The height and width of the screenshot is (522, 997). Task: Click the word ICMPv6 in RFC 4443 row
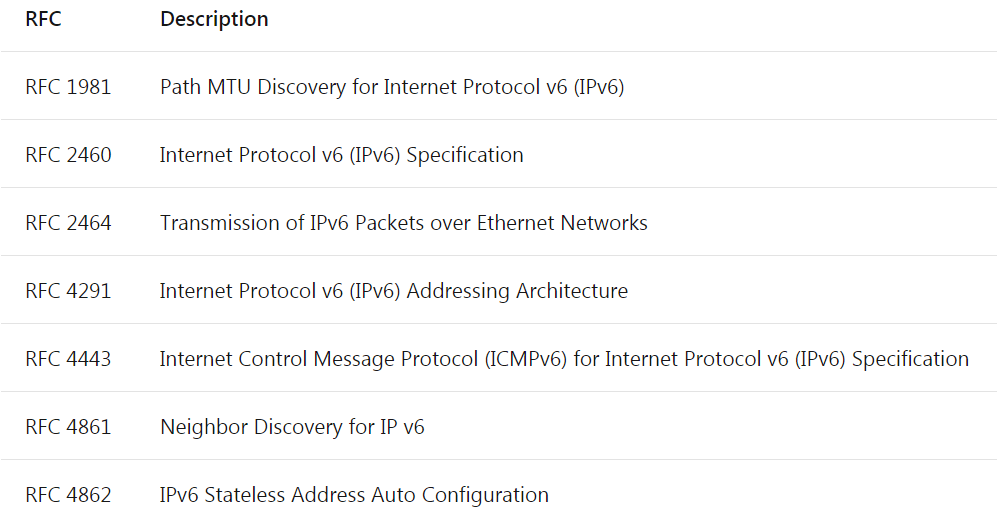[x=526, y=359]
